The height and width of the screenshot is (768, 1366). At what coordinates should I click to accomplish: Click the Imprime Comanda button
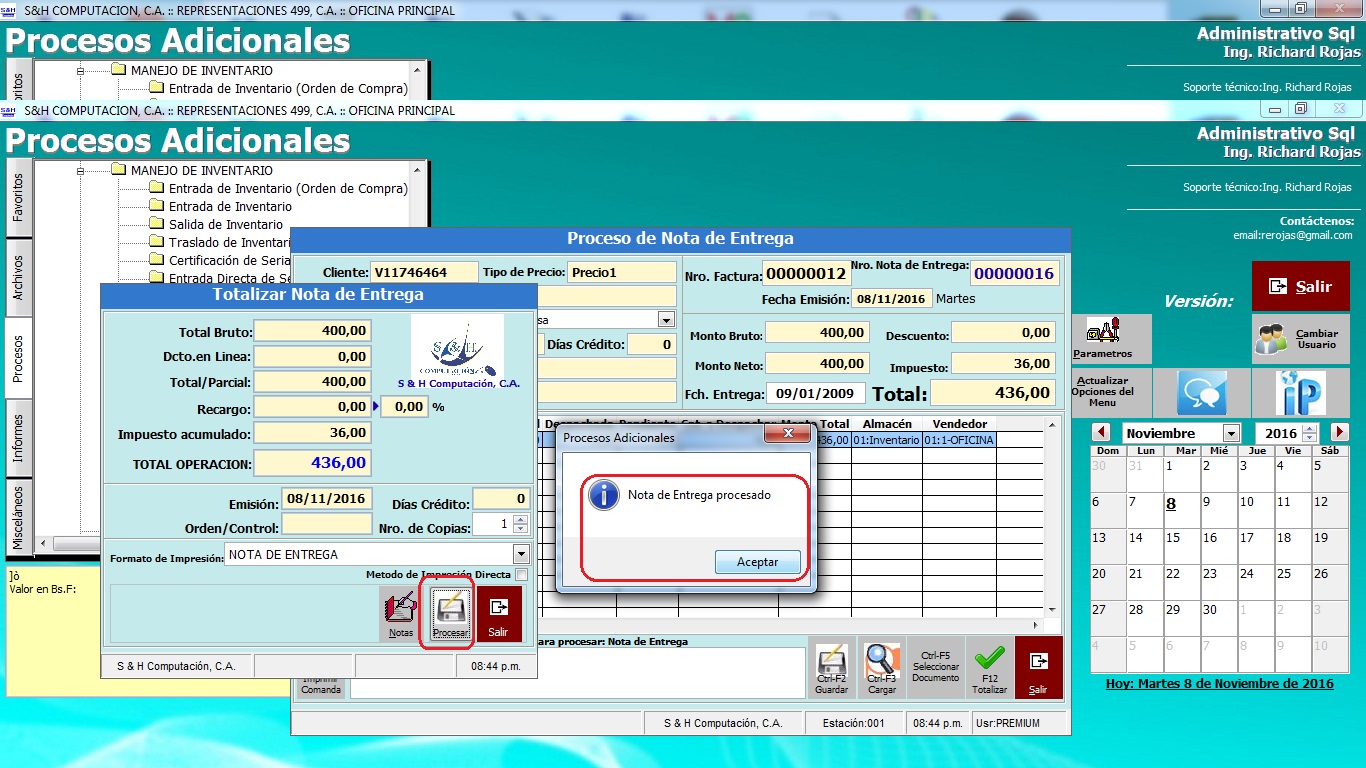click(x=321, y=686)
